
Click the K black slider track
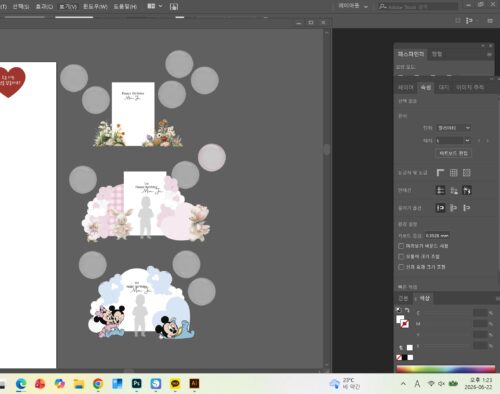pos(446,347)
